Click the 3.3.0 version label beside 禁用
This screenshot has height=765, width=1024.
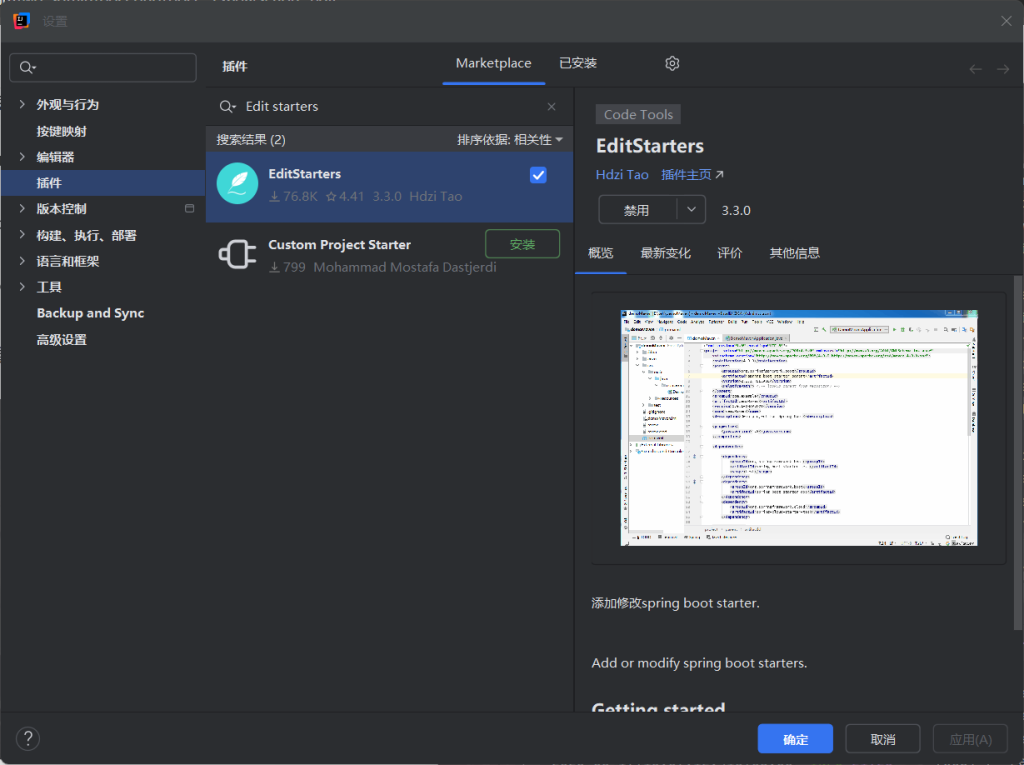point(736,210)
